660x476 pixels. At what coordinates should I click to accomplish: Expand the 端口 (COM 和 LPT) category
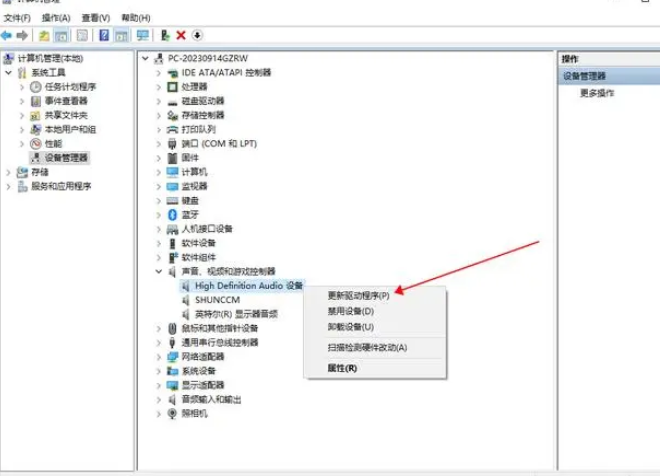[x=159, y=144]
